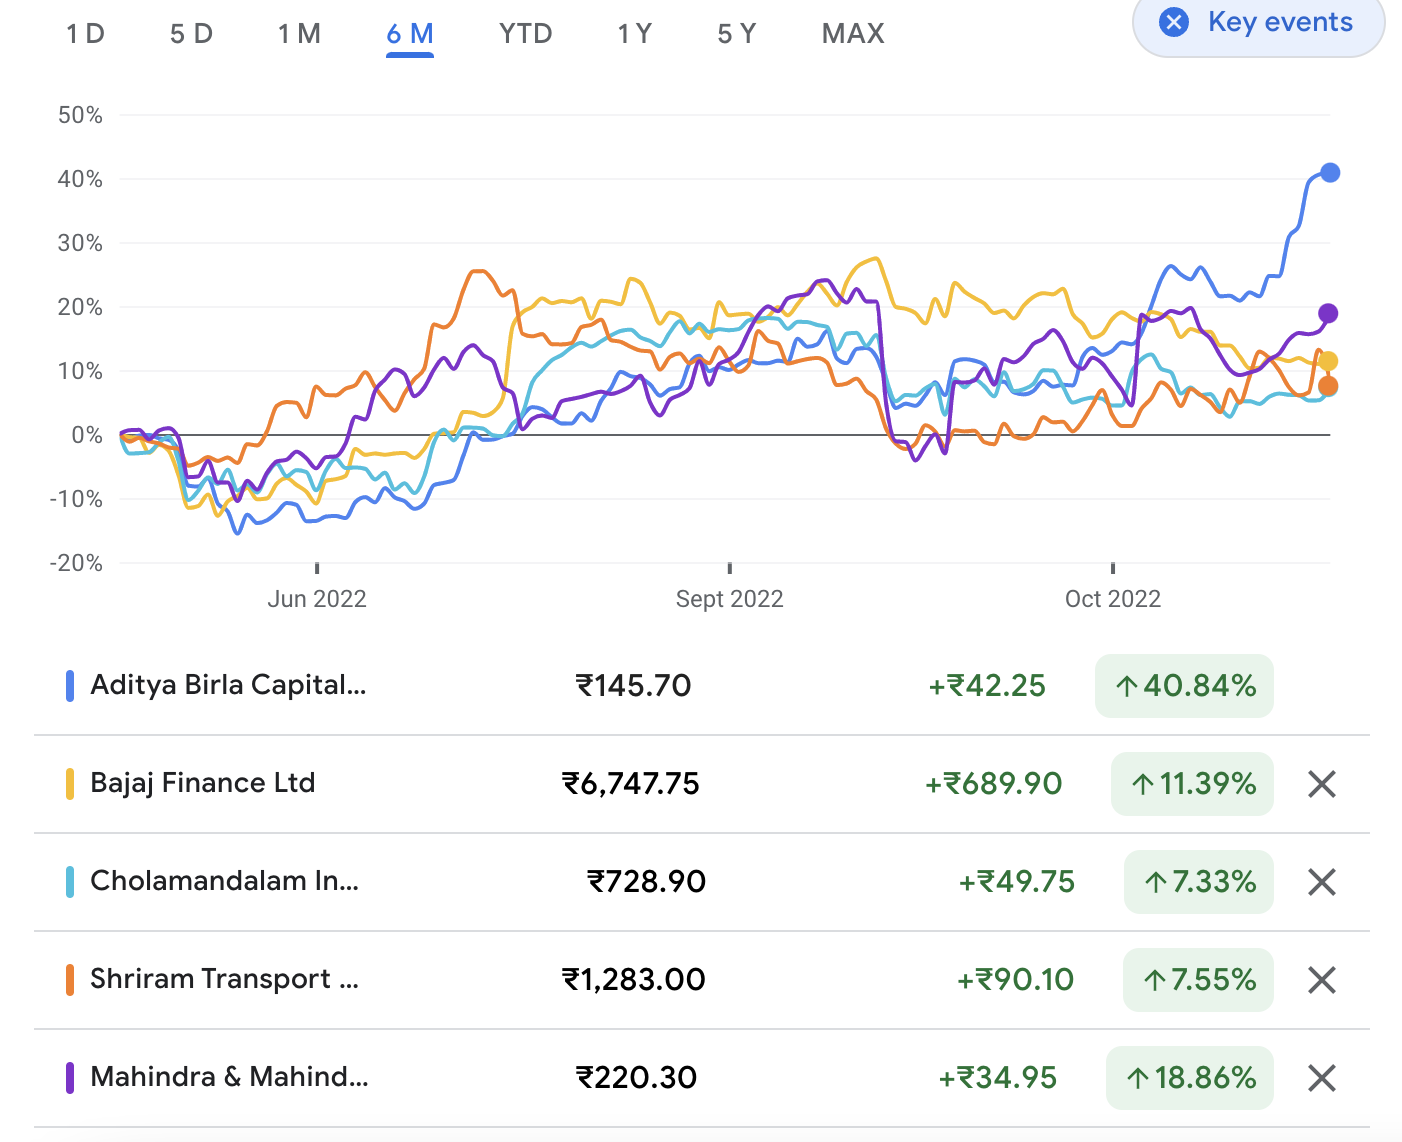Dismiss Key events using its X icon

(1174, 22)
